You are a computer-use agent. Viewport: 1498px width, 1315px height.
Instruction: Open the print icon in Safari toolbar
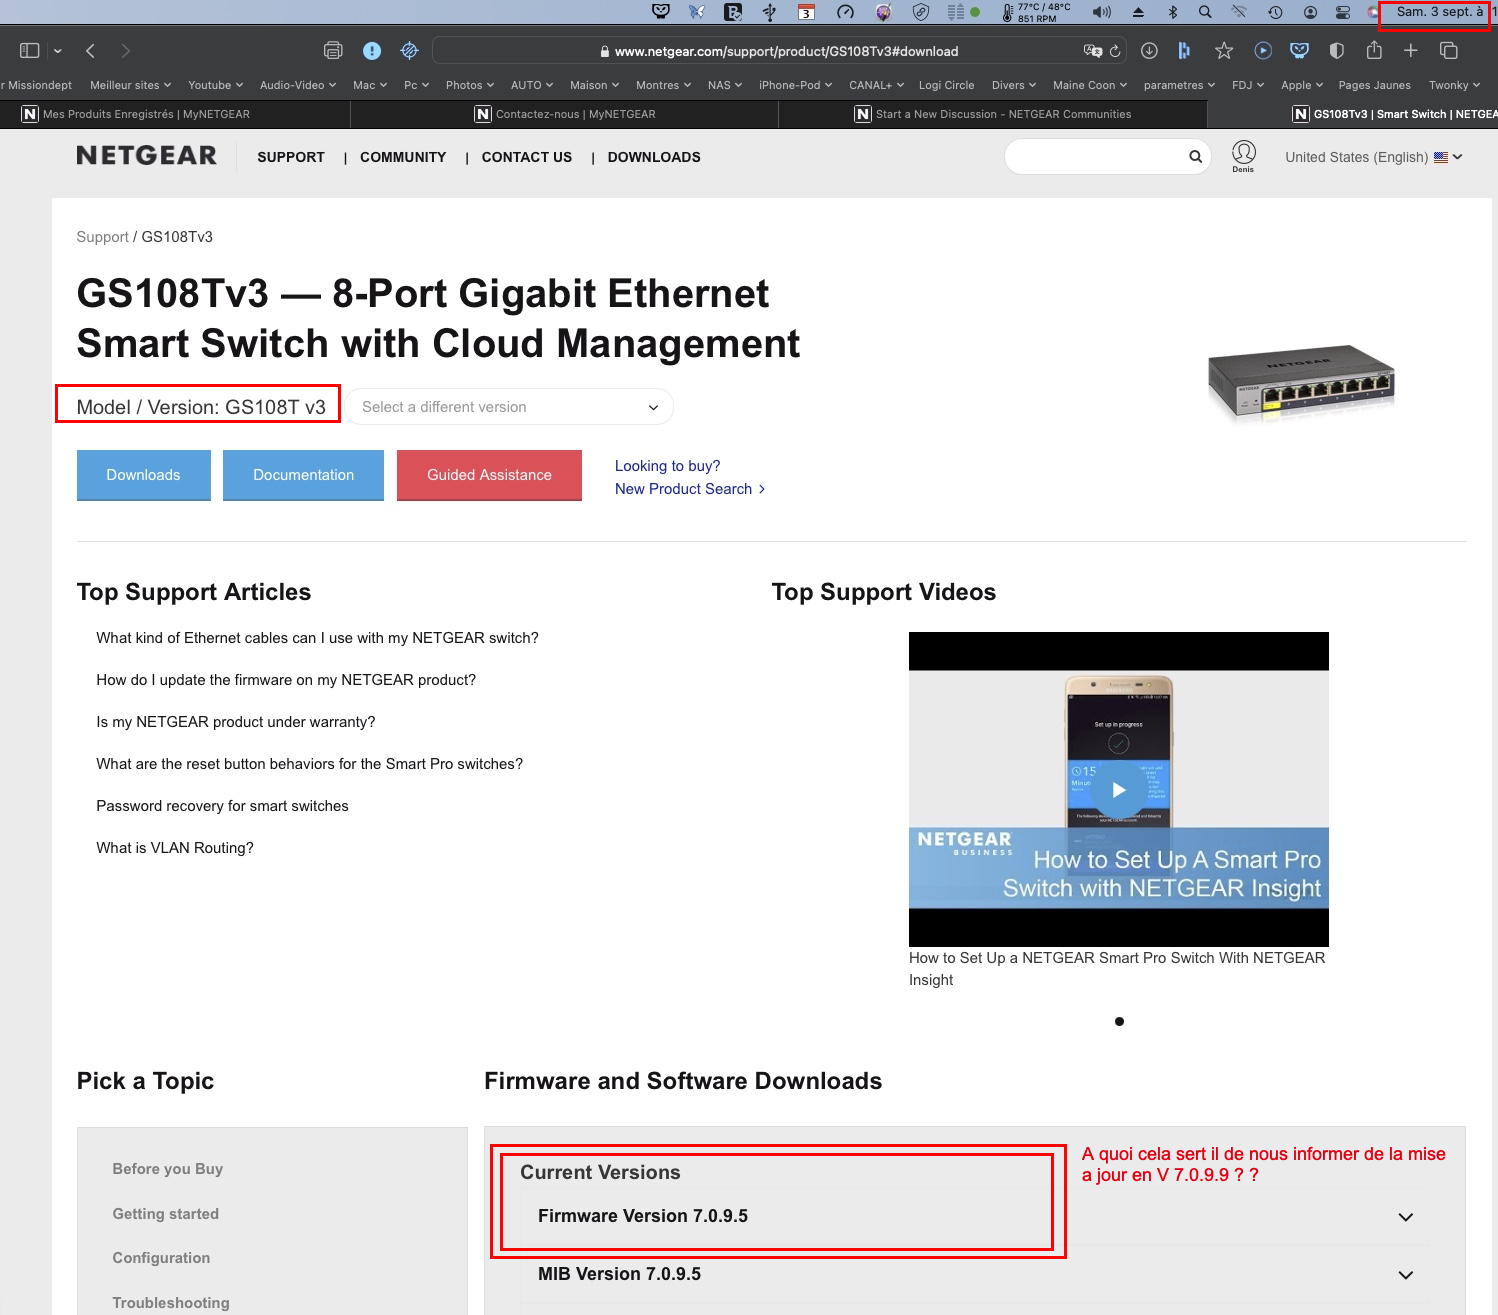point(330,50)
